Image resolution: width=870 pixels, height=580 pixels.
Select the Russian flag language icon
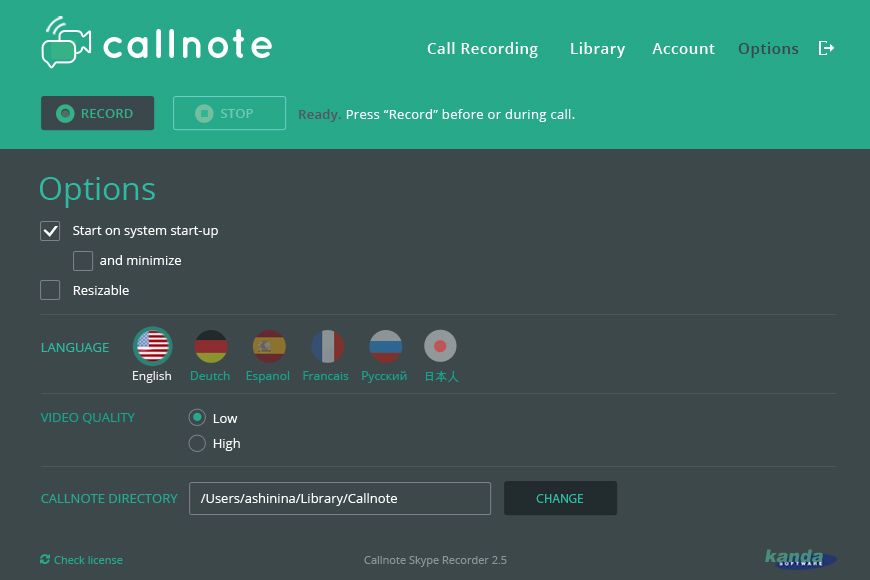pos(386,346)
